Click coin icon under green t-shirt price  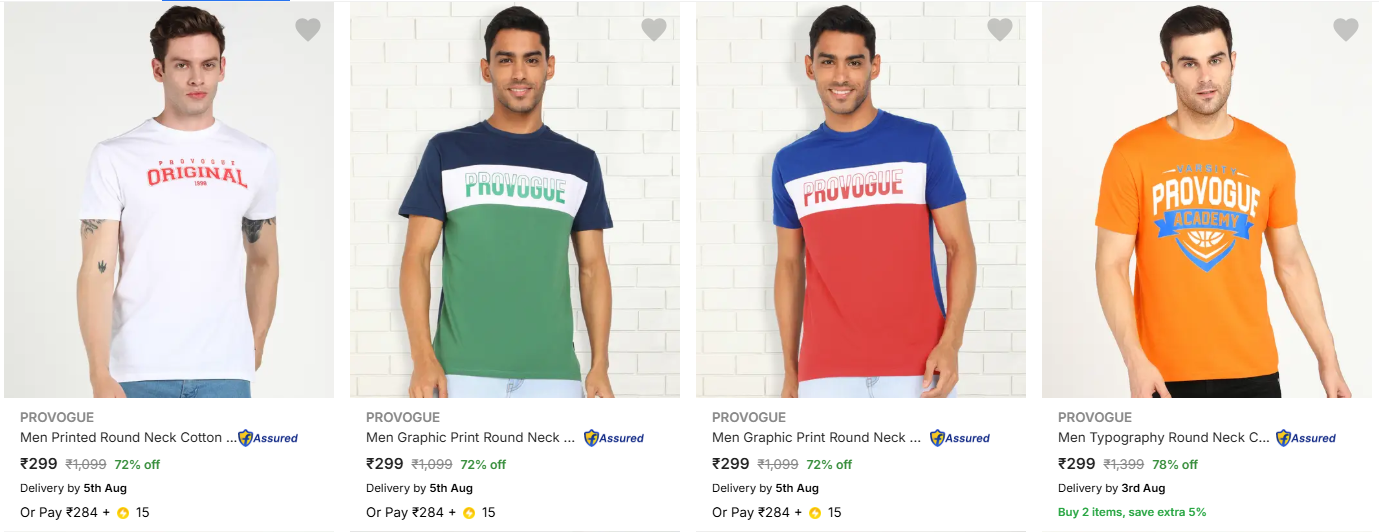click(469, 513)
